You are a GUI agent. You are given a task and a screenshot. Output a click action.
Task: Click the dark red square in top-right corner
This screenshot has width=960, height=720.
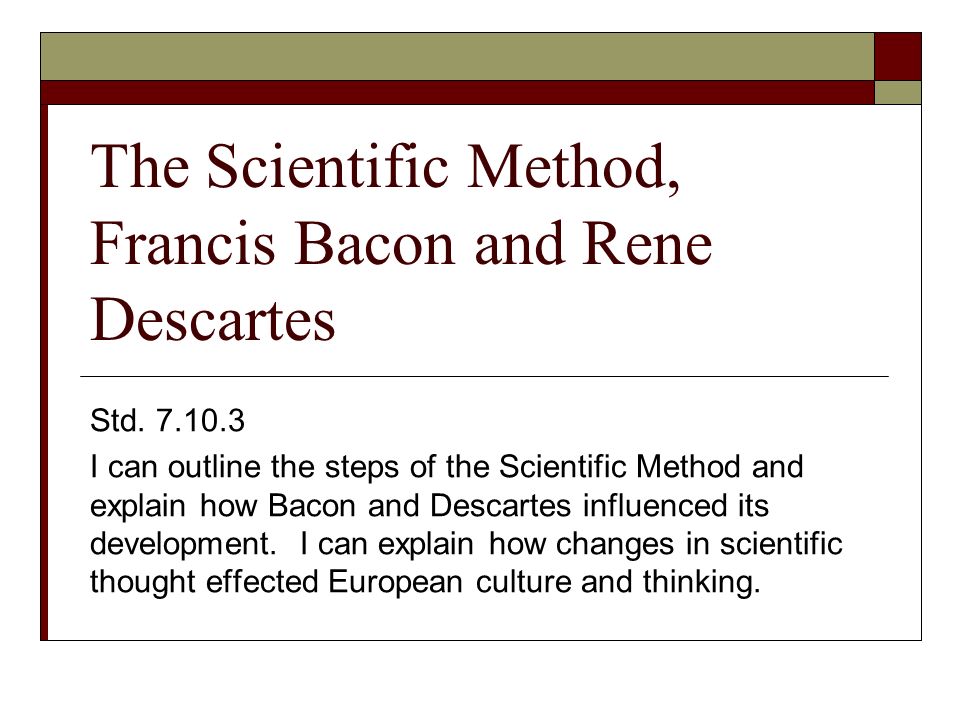click(x=898, y=56)
